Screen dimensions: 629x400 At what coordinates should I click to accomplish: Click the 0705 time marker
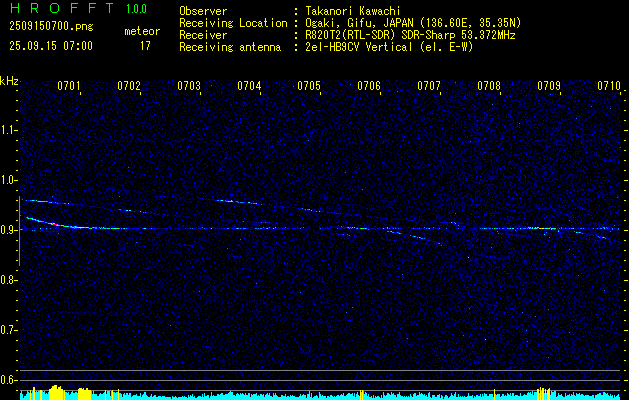click(309, 87)
